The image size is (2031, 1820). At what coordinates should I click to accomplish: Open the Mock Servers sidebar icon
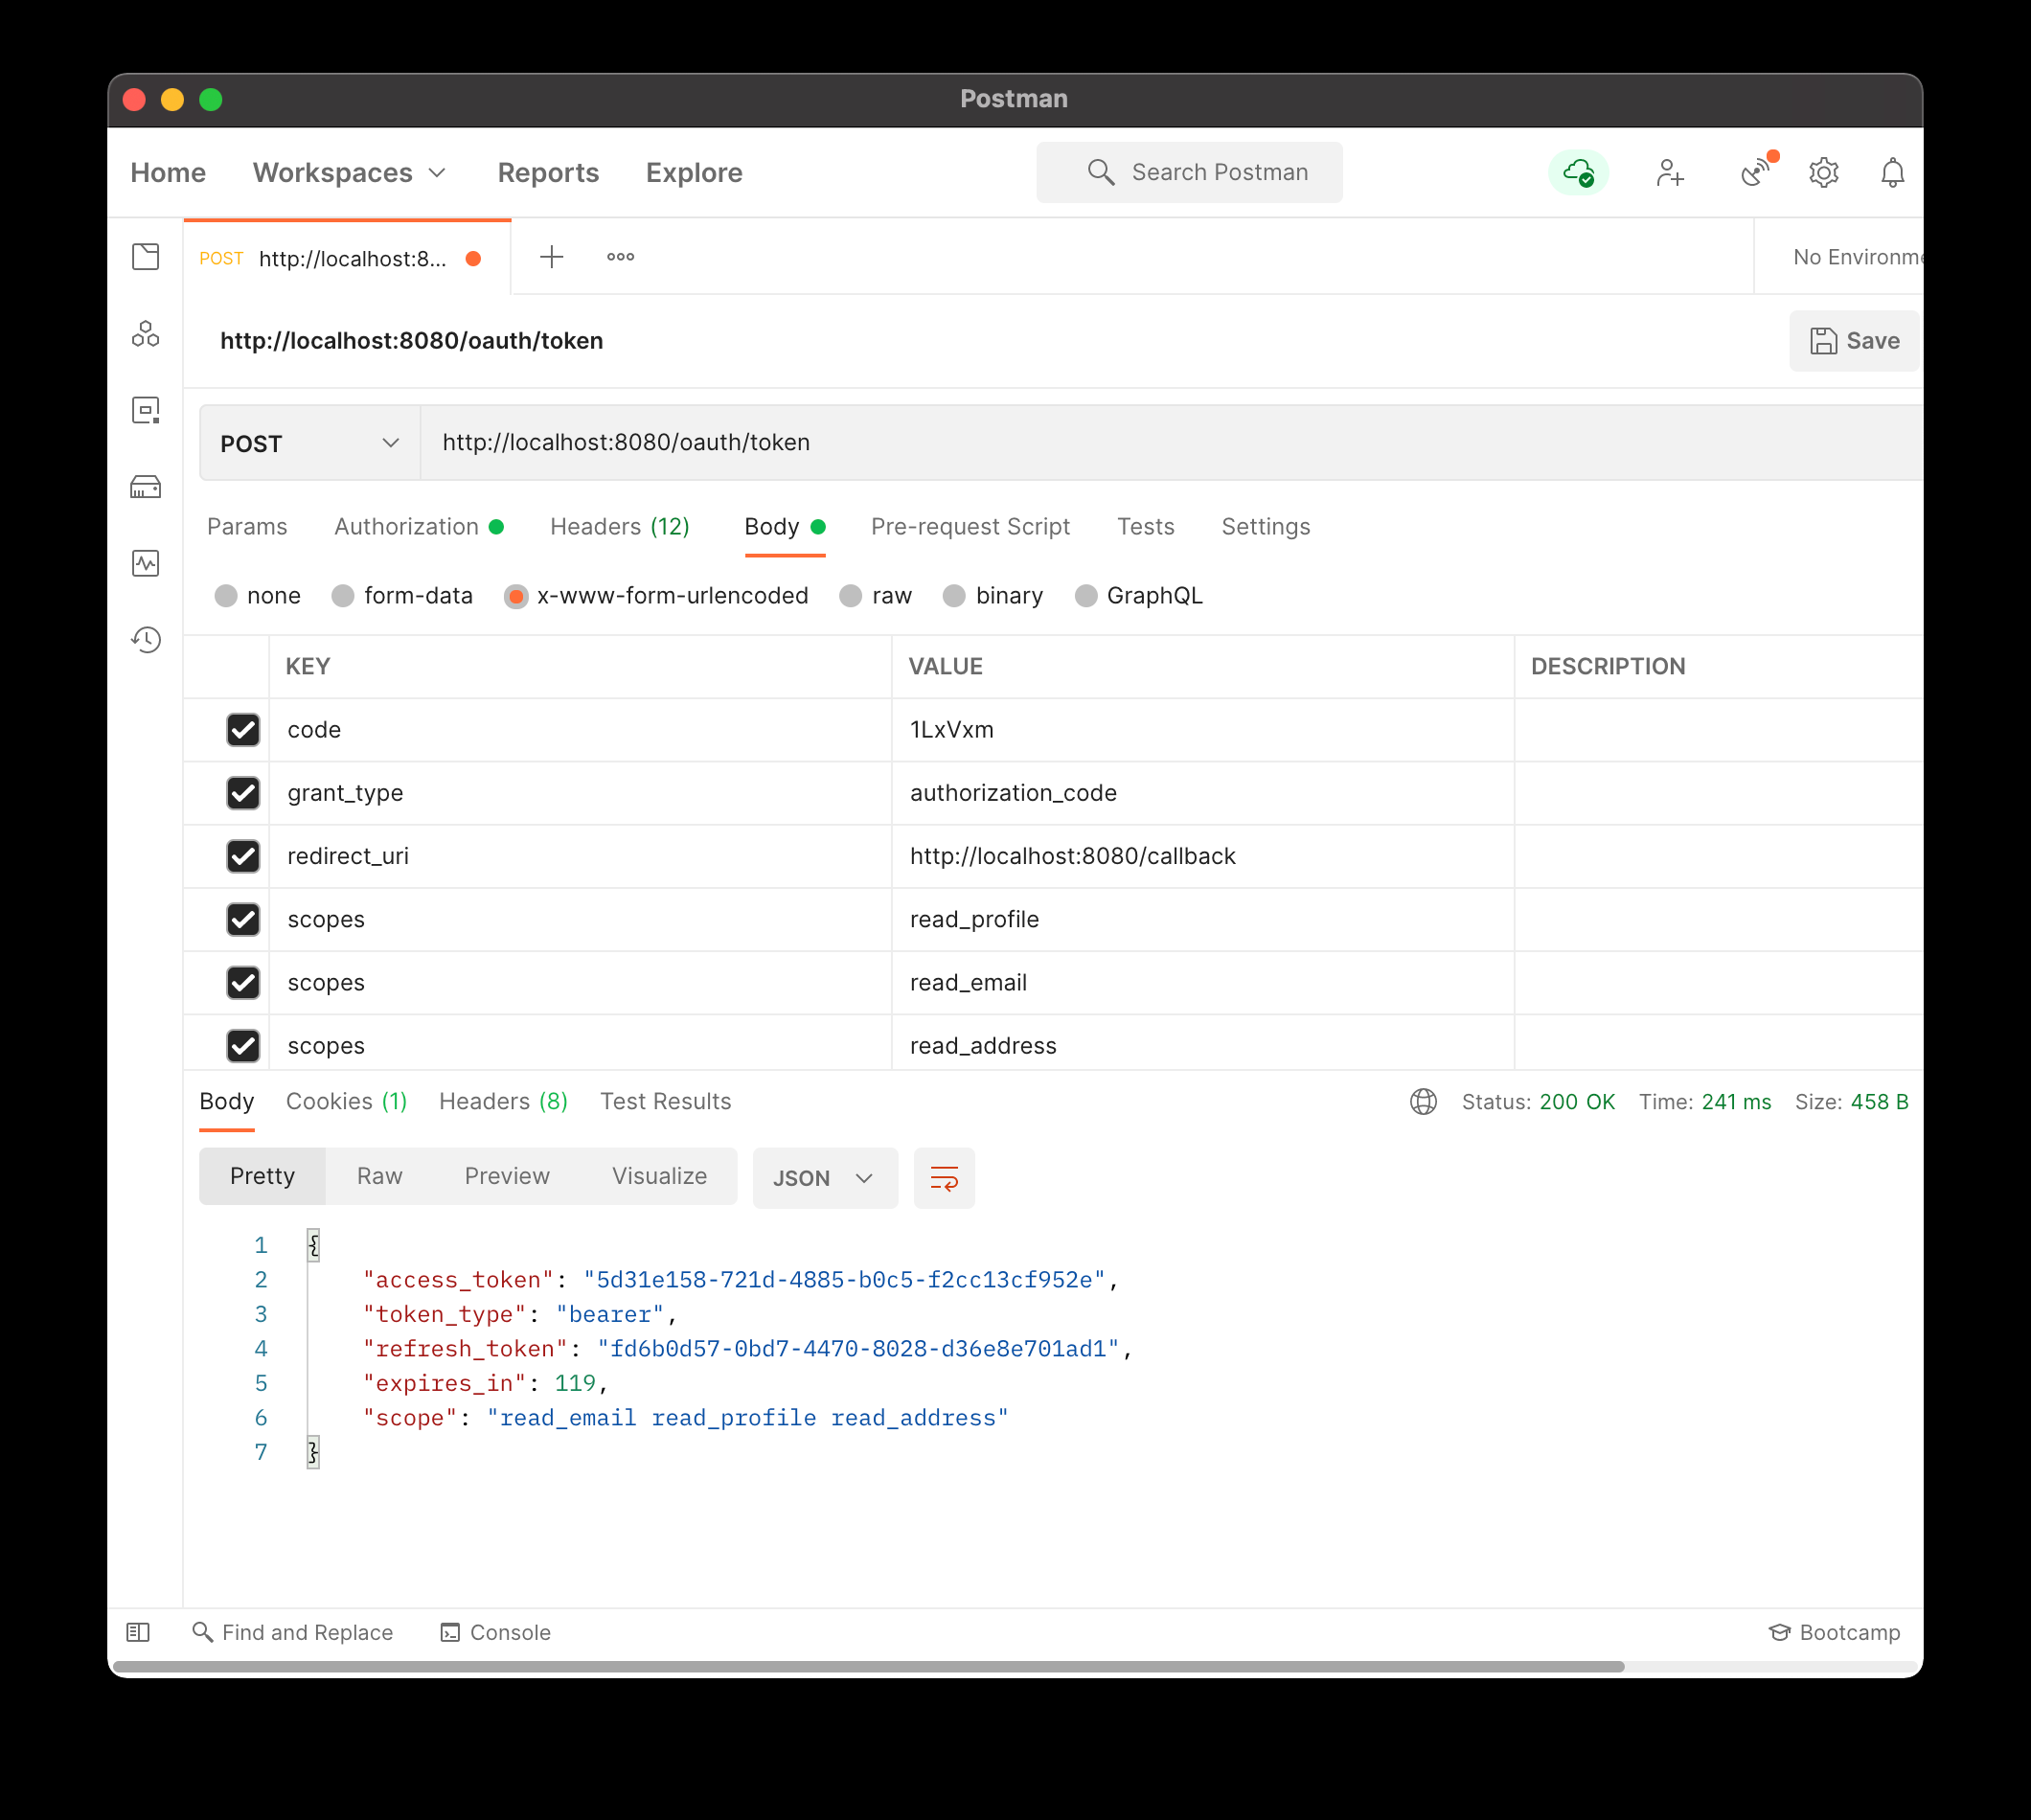click(146, 487)
